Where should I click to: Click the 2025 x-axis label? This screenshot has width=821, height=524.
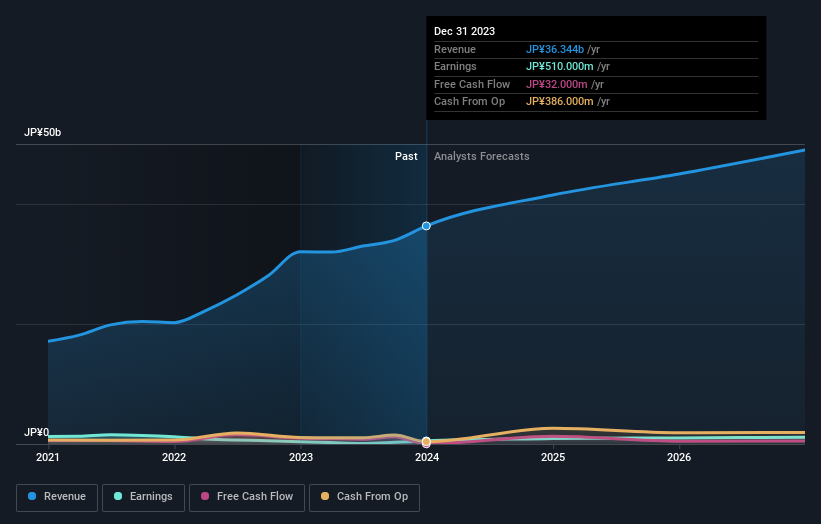tap(553, 458)
